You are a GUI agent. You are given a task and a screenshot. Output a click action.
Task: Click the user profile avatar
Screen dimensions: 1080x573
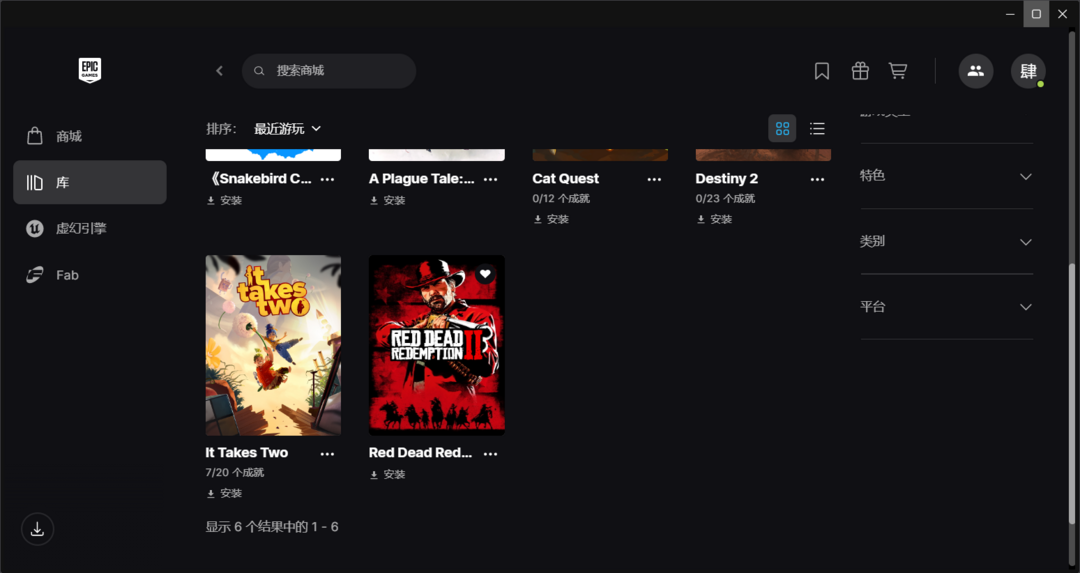[1027, 71]
